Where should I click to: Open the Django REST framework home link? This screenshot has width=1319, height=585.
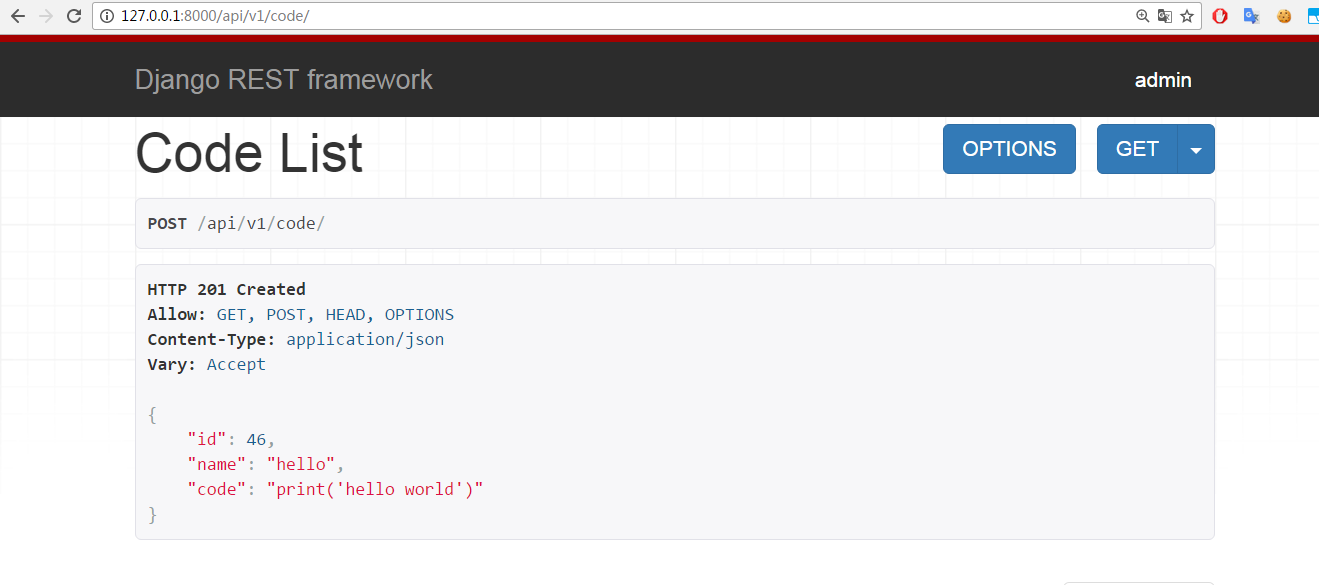pos(284,80)
